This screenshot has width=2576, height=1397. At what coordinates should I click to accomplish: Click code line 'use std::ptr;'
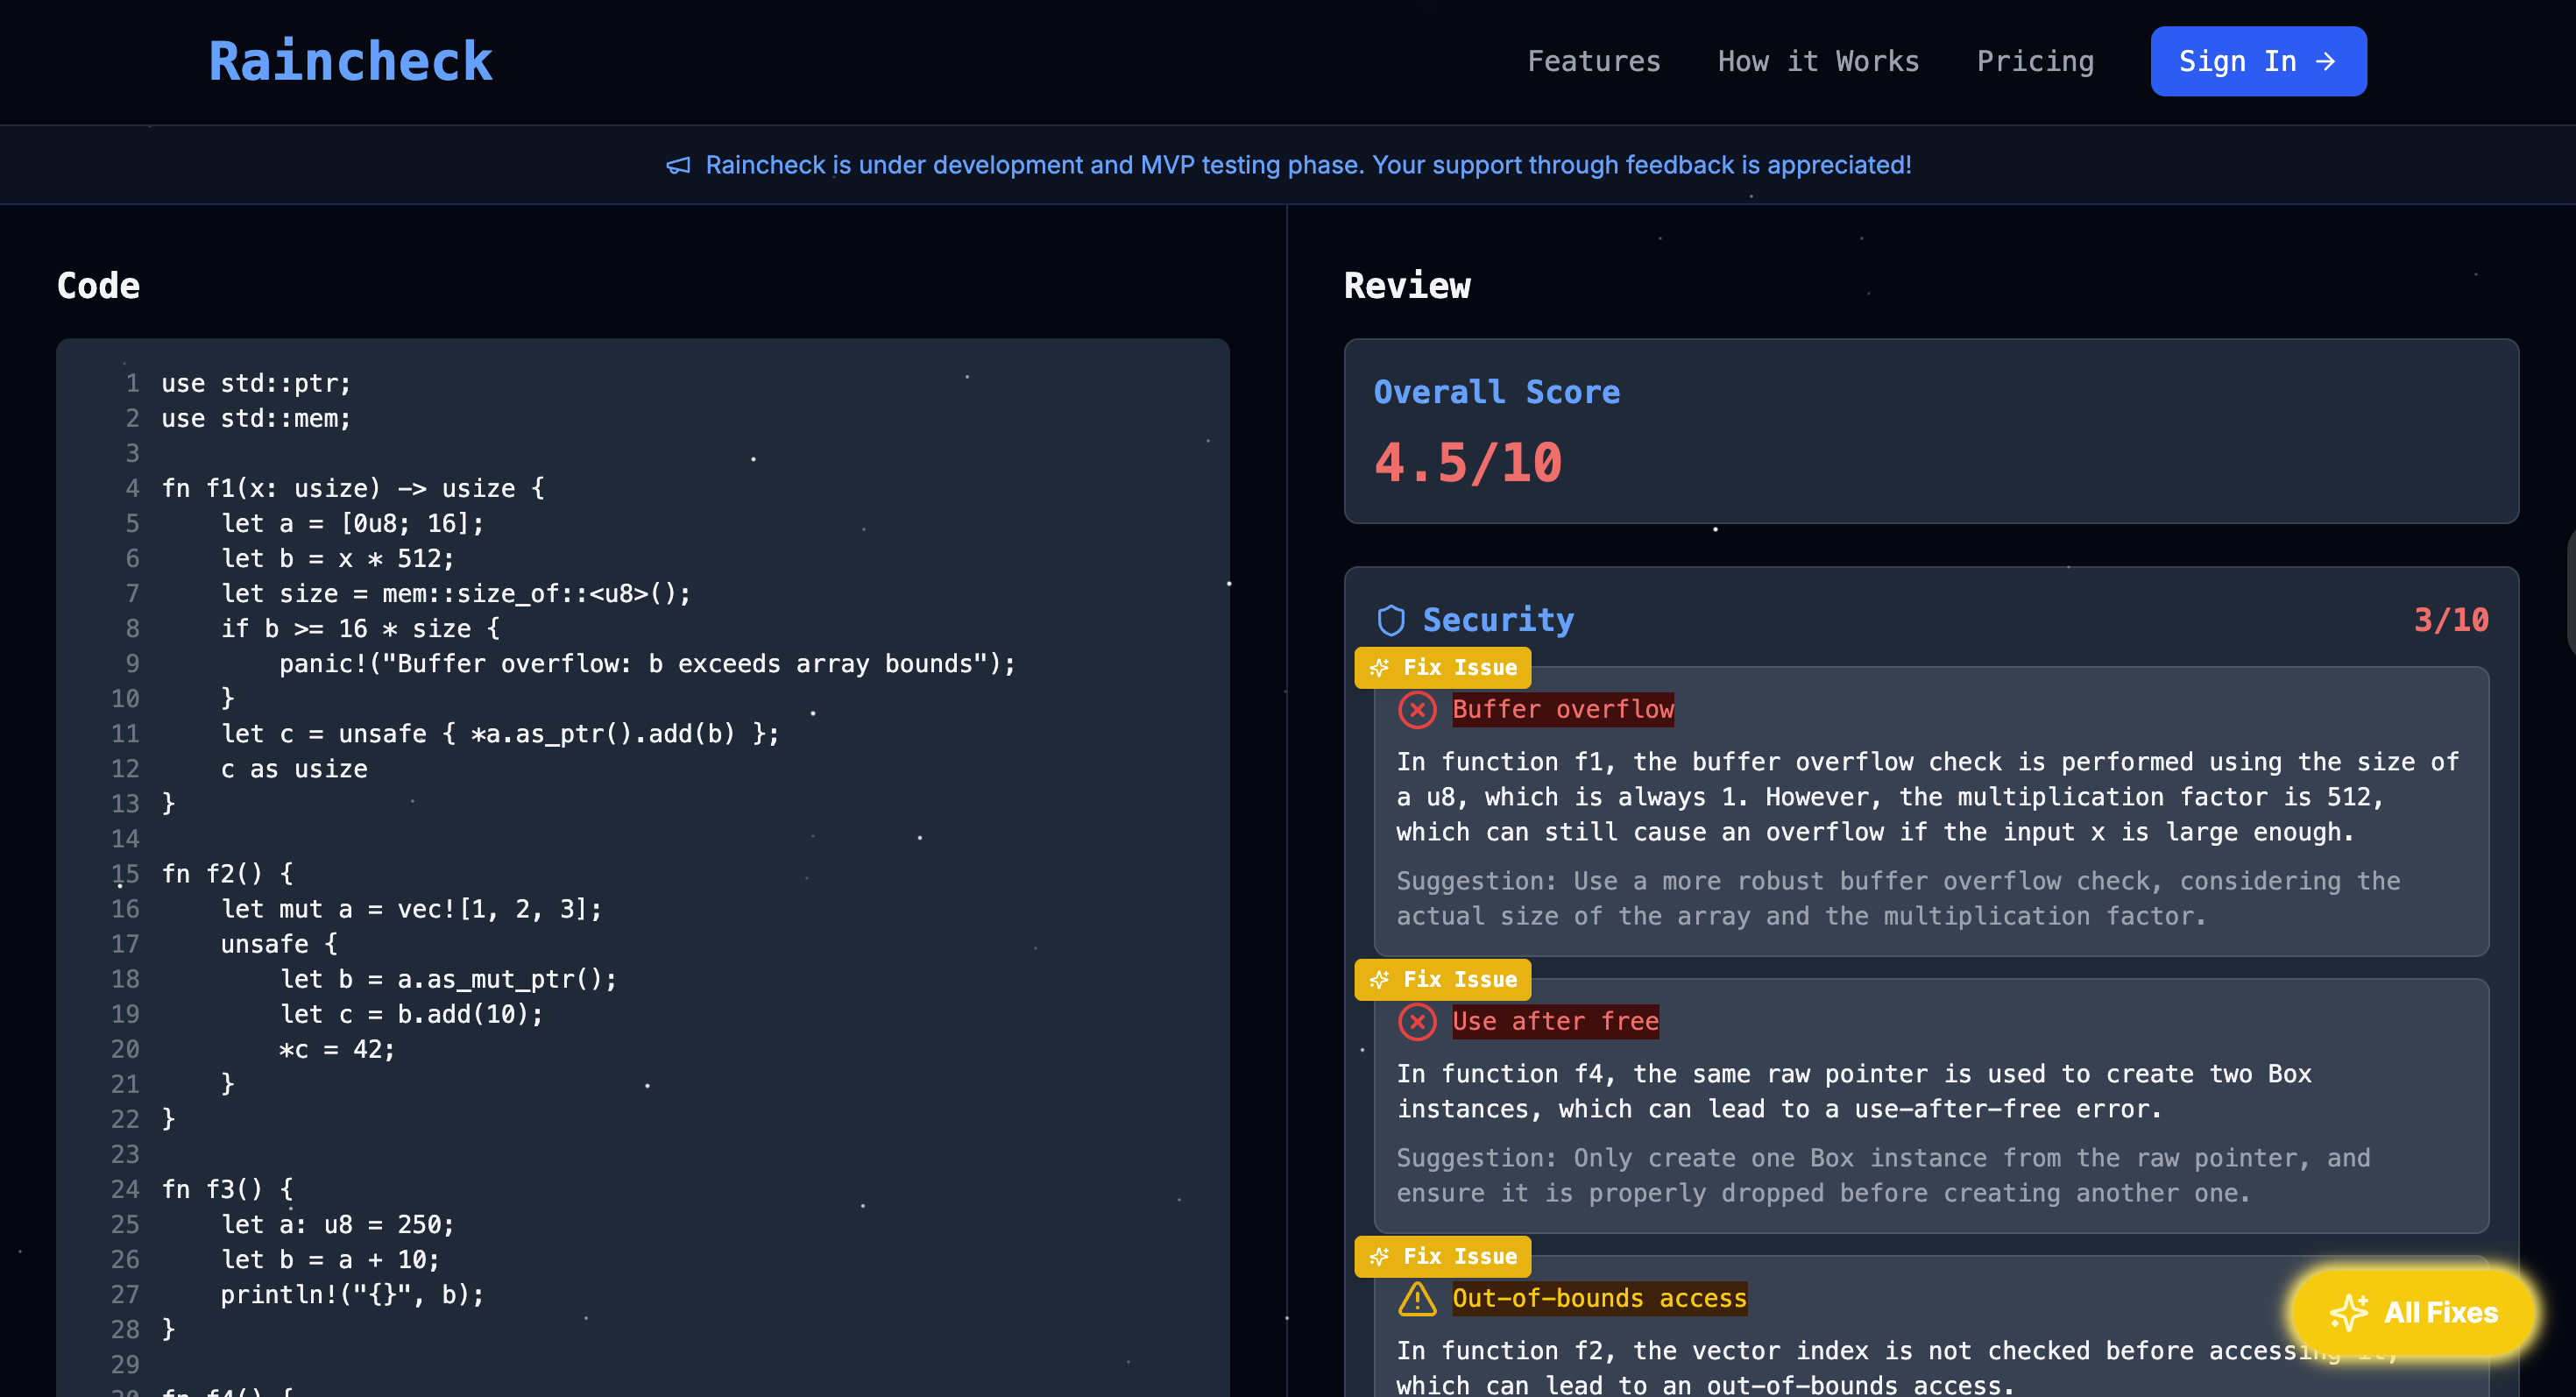256,383
